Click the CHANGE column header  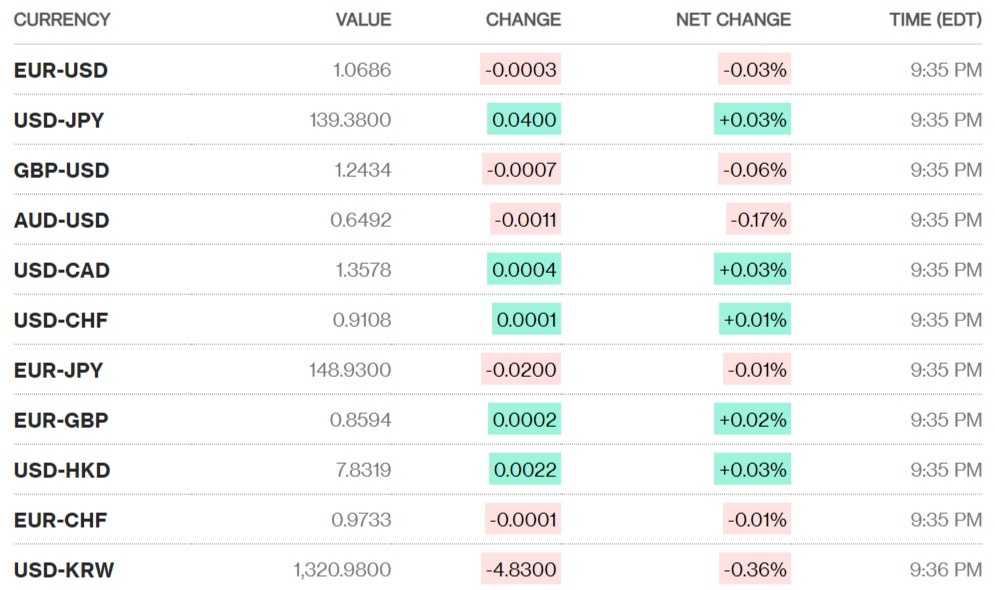[x=523, y=19]
